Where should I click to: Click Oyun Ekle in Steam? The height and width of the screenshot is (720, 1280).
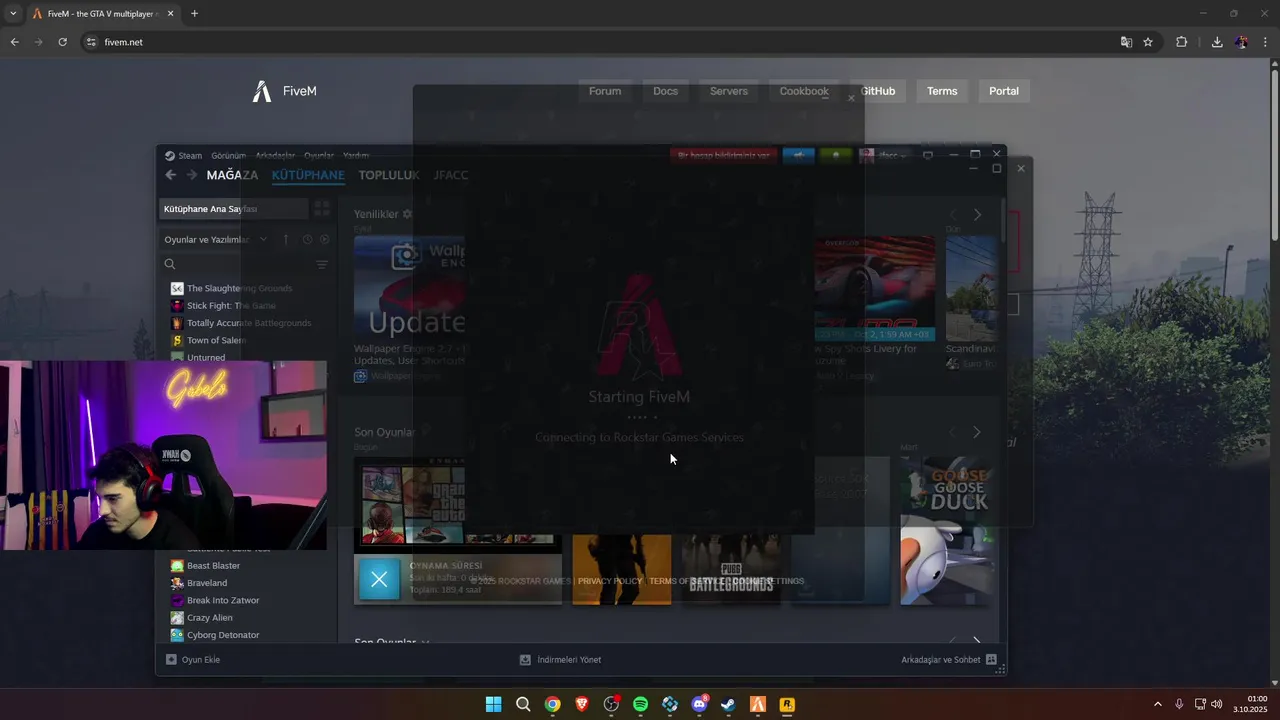click(193, 660)
